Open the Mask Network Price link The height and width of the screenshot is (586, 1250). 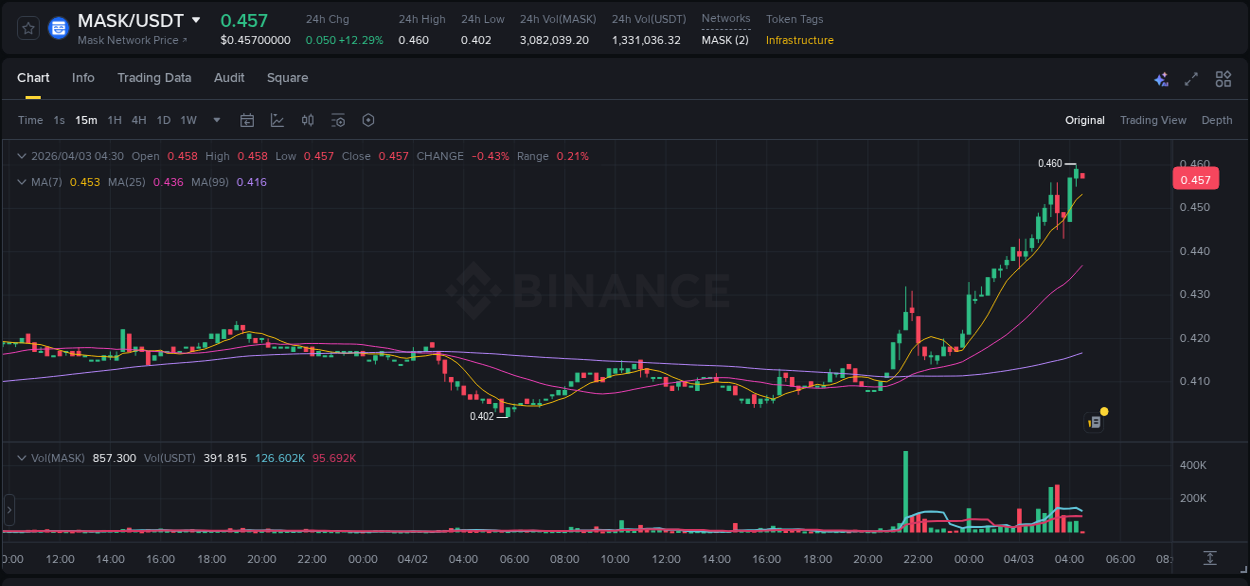coord(132,40)
